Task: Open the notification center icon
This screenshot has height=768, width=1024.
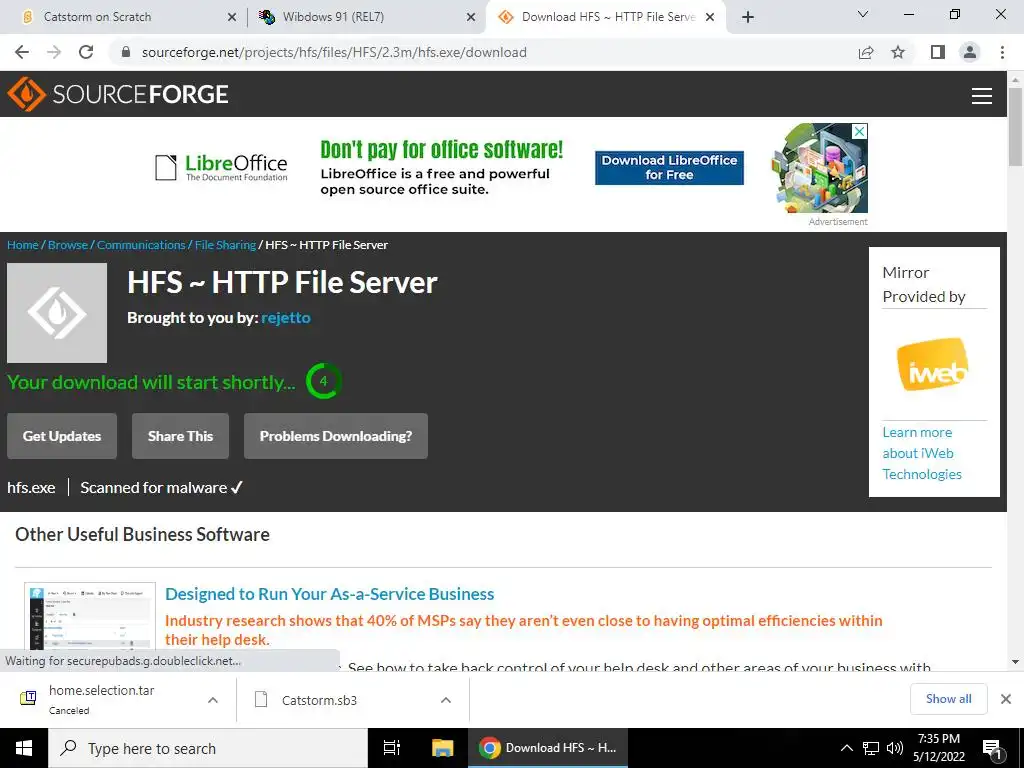Action: [993, 749]
